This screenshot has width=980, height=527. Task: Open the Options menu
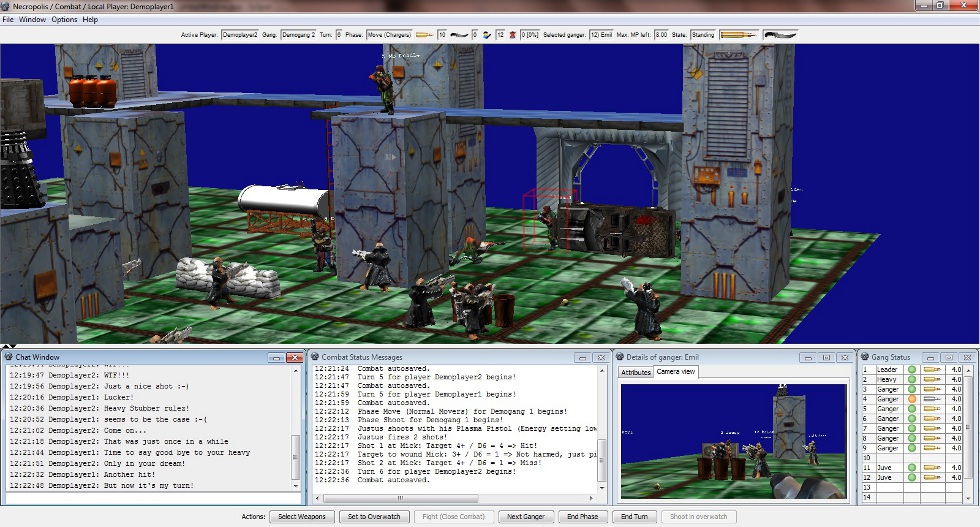tap(64, 19)
